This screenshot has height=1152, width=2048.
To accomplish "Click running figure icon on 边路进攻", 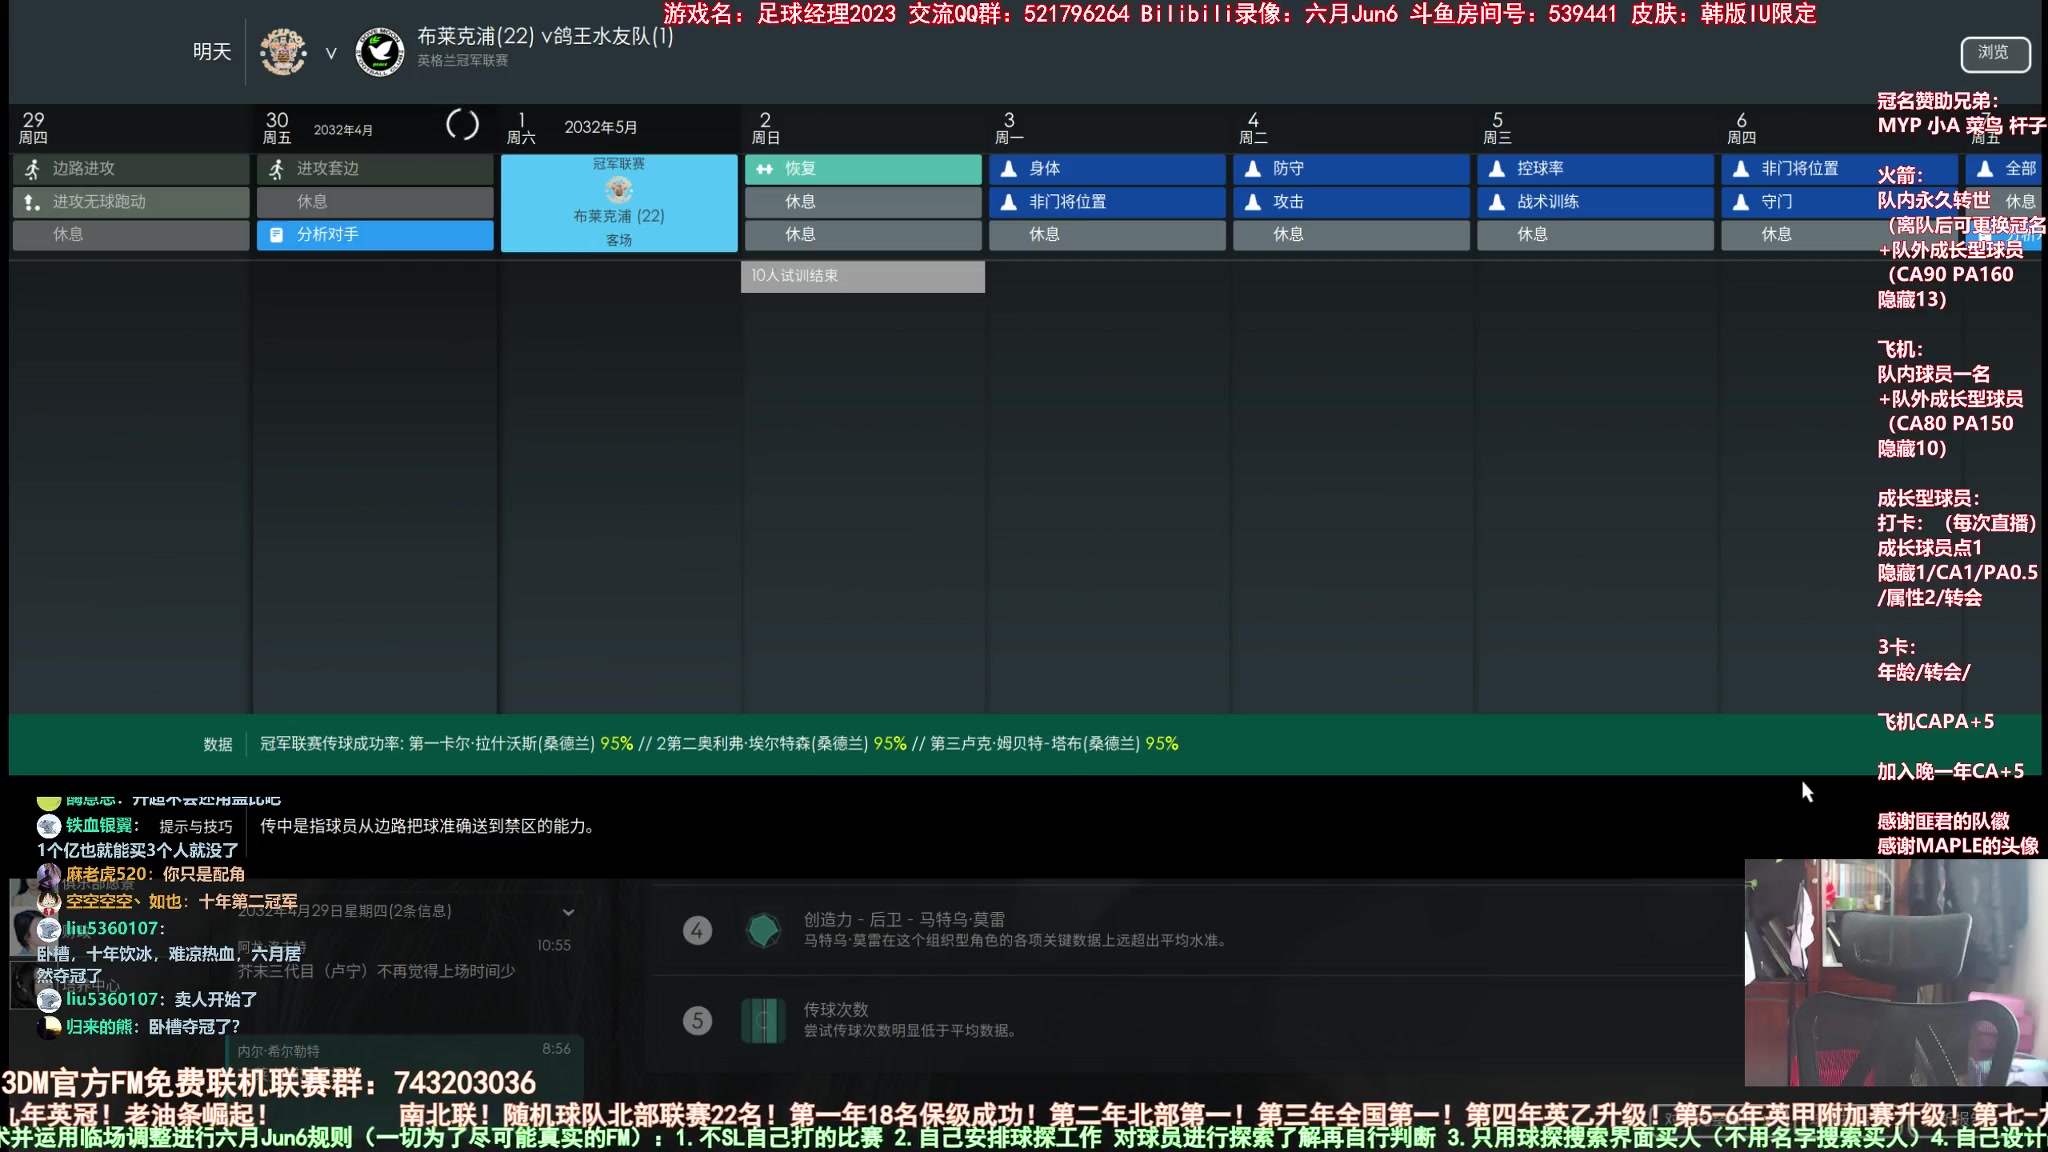I will 33,169.
